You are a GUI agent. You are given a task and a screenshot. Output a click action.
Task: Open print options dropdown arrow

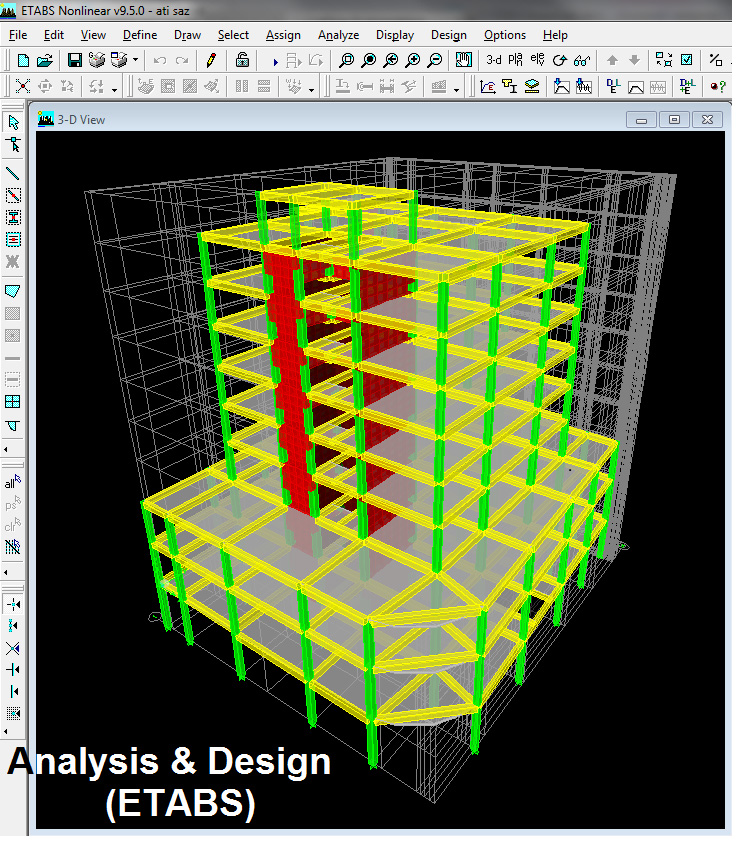(x=135, y=60)
